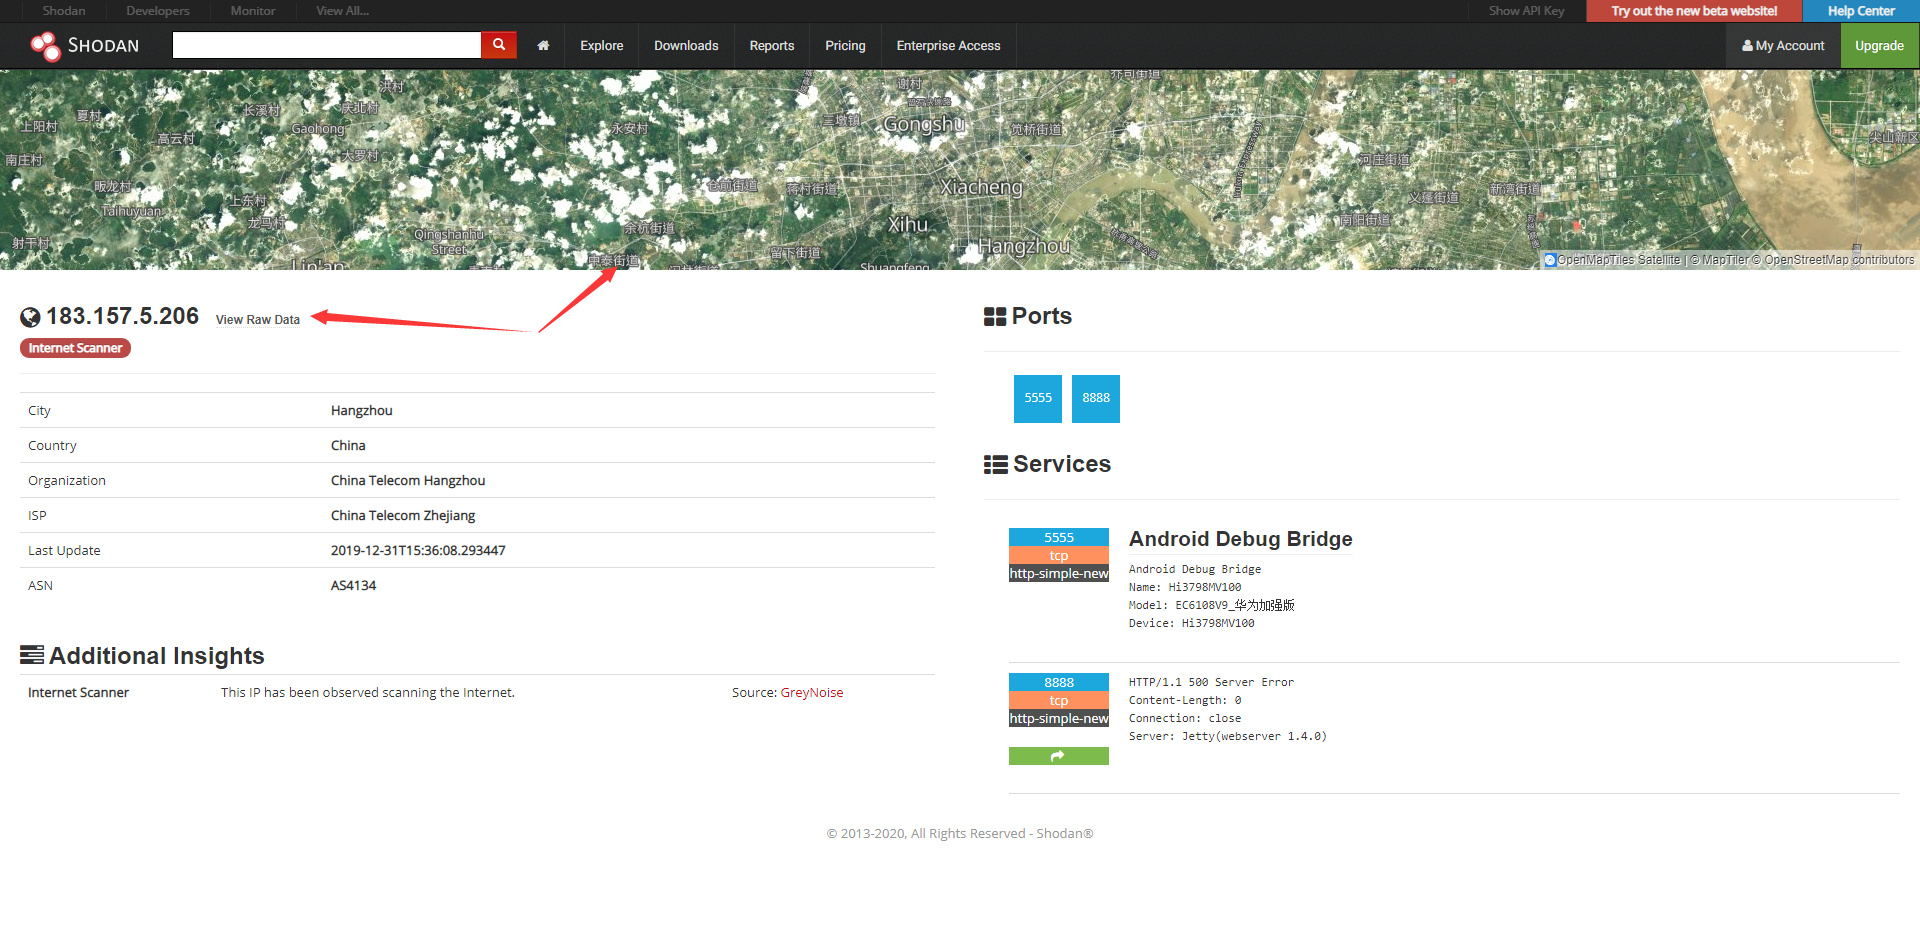1920x946 pixels.
Task: Go to the home icon in navbar
Action: click(x=543, y=46)
